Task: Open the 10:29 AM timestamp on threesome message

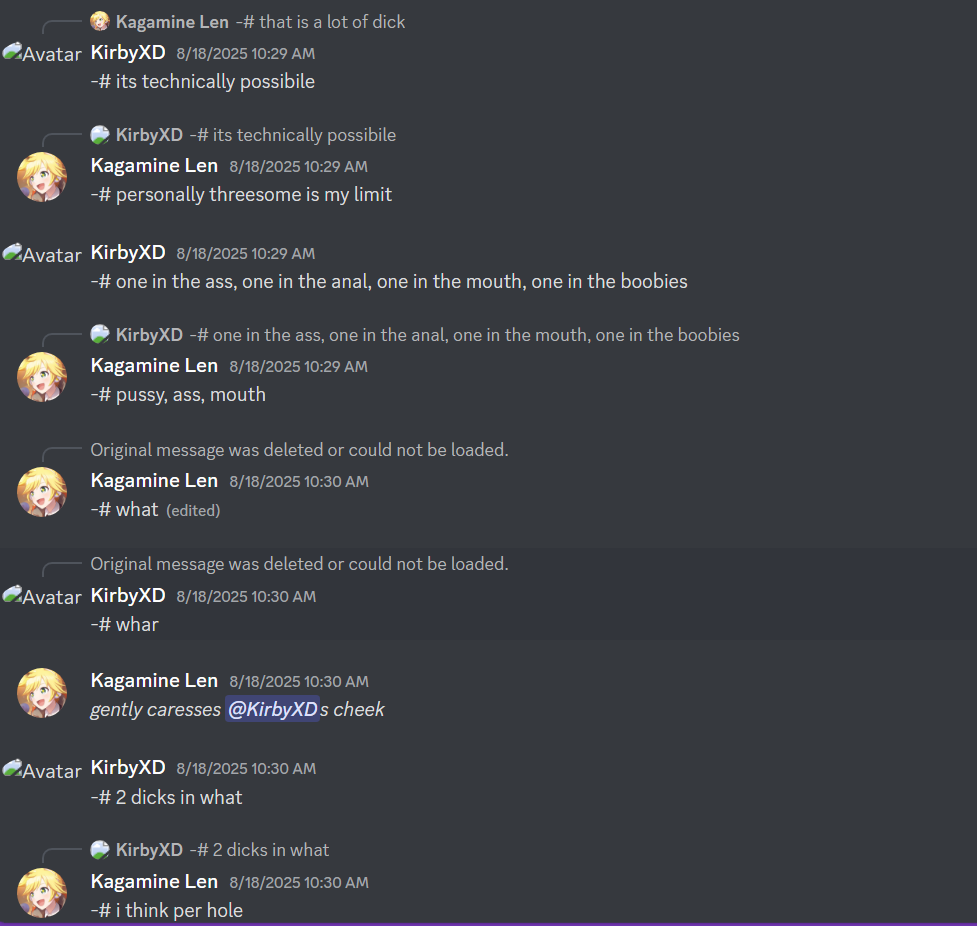Action: click(x=298, y=166)
